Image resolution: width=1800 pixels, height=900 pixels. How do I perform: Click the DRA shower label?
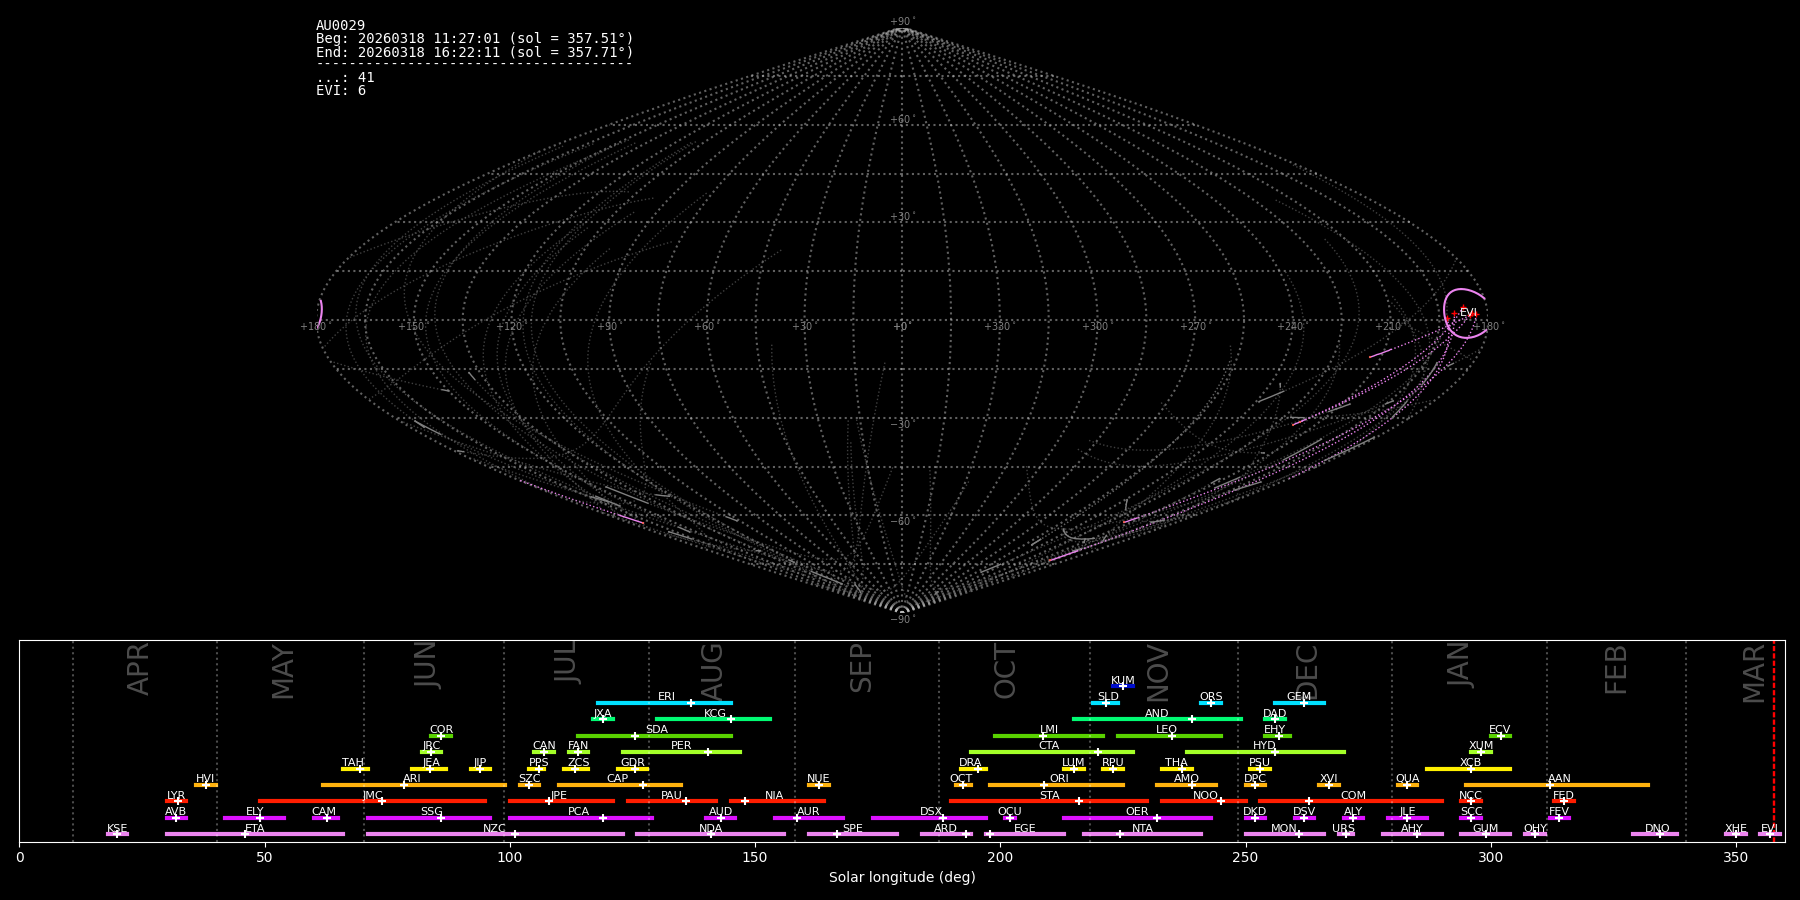click(x=970, y=762)
